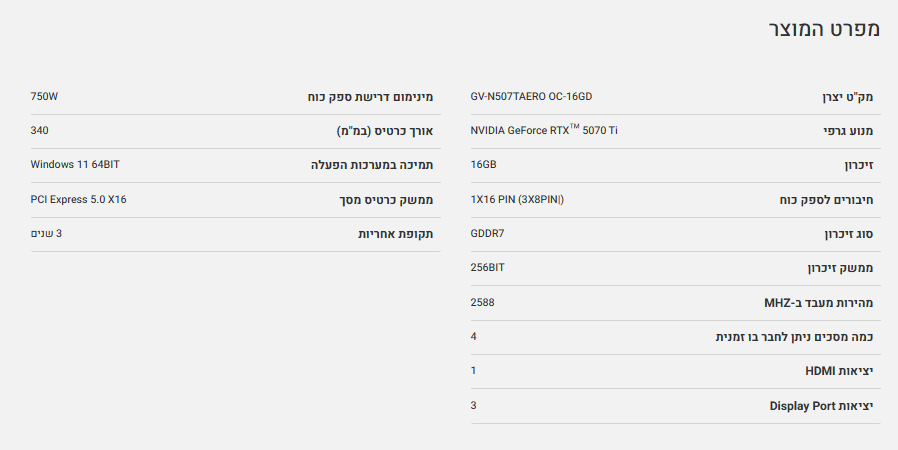Click the GDDR7 memory type value
The image size is (898, 450).
[487, 233]
